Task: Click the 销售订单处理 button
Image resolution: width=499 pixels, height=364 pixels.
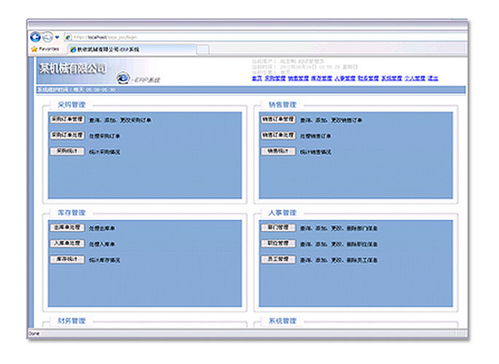Action: [x=278, y=135]
